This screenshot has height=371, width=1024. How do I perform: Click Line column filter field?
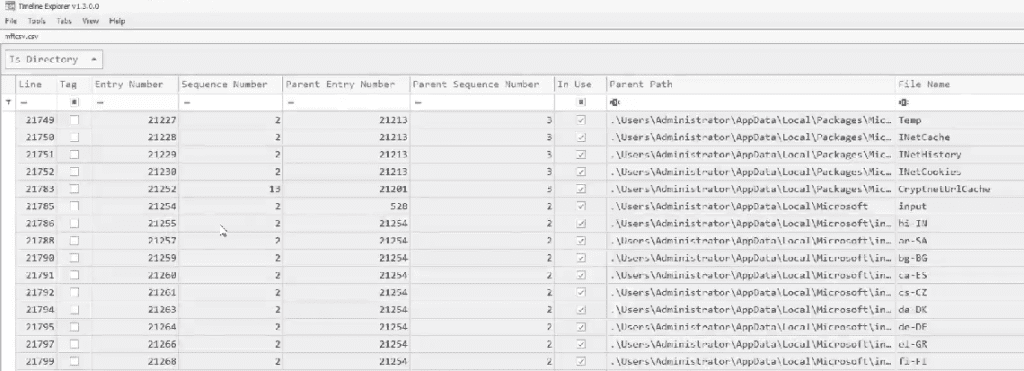pos(36,103)
